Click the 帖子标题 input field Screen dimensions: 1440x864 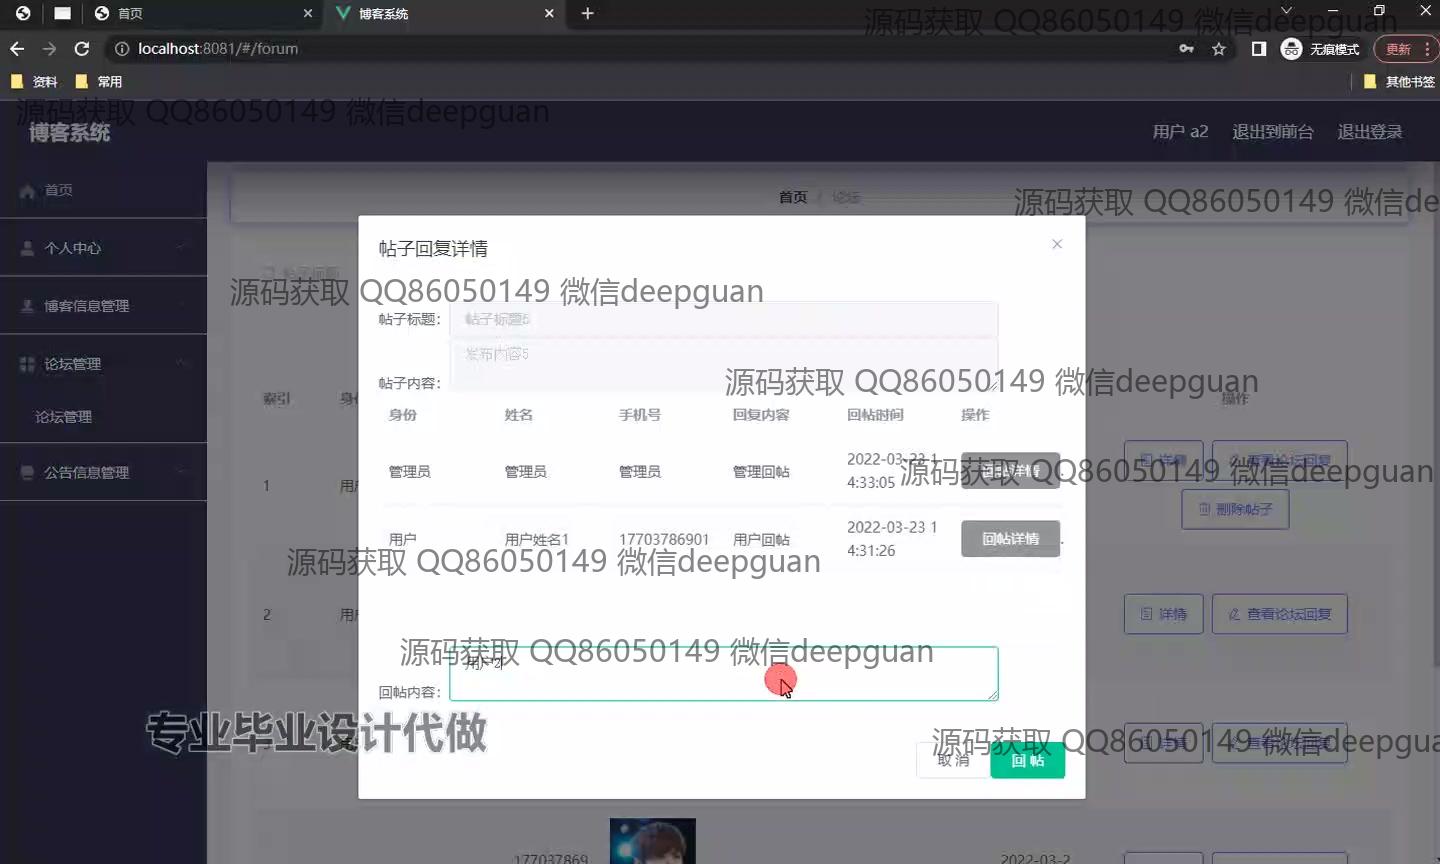coord(724,319)
